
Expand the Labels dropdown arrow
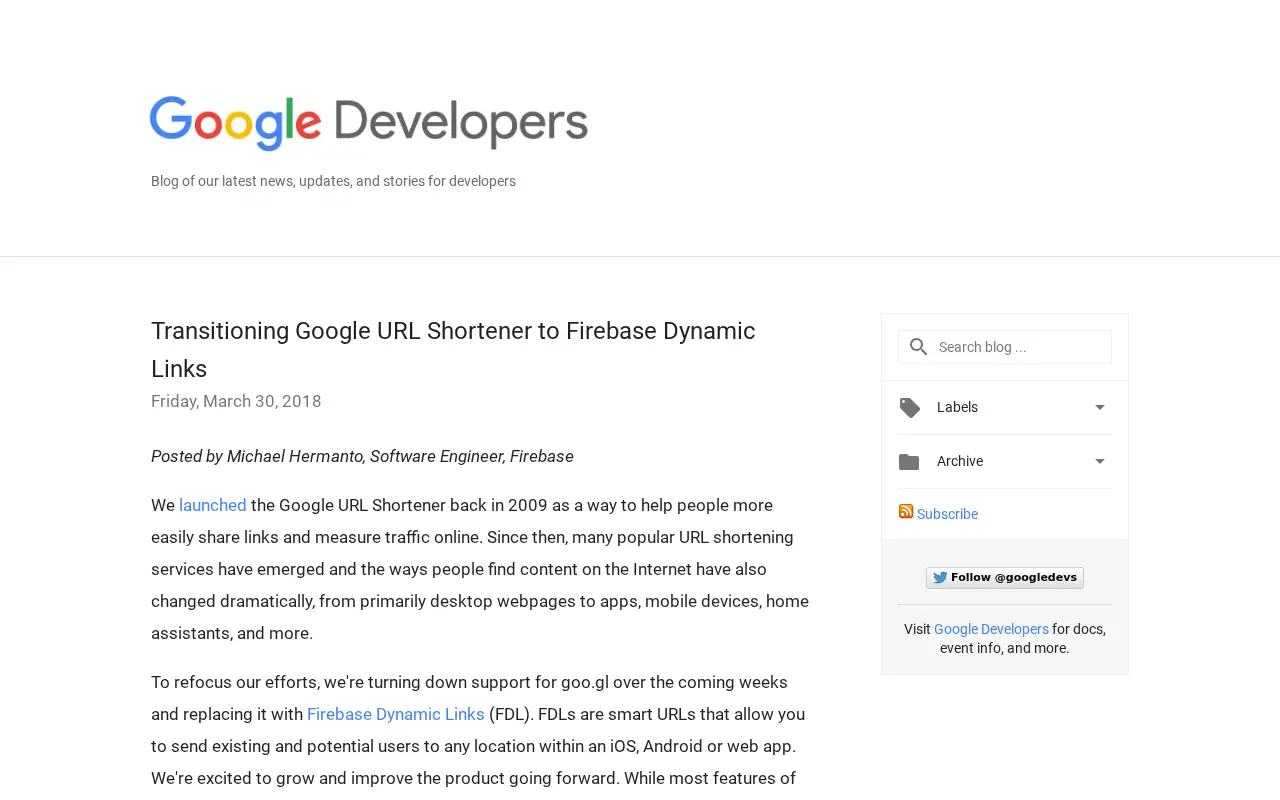(x=1100, y=407)
